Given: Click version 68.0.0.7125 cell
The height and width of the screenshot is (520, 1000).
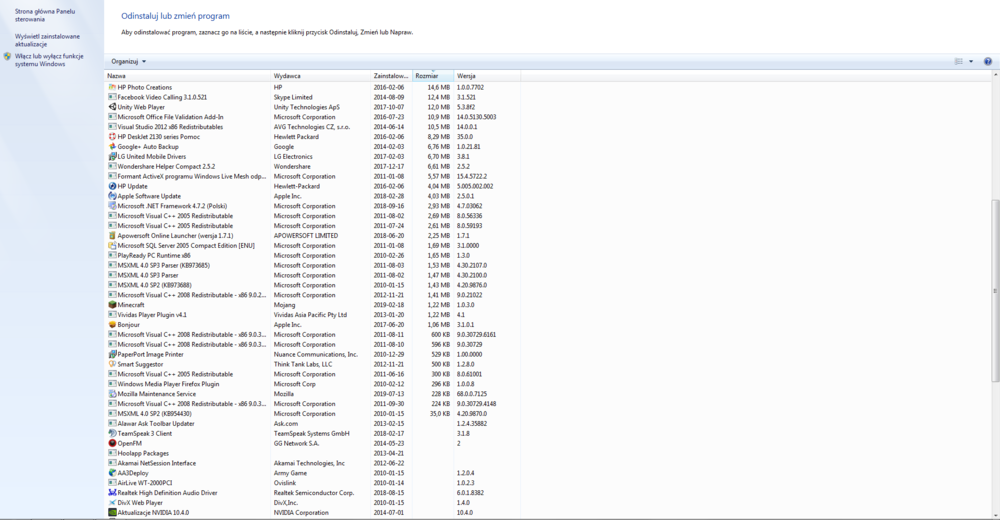Looking at the screenshot, I should pos(472,394).
